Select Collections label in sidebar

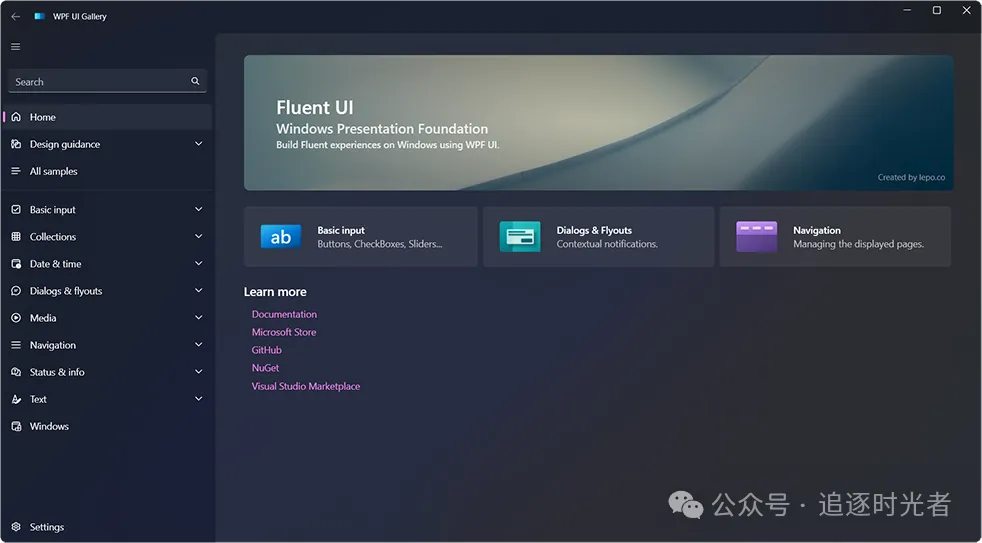pyautogui.click(x=53, y=237)
